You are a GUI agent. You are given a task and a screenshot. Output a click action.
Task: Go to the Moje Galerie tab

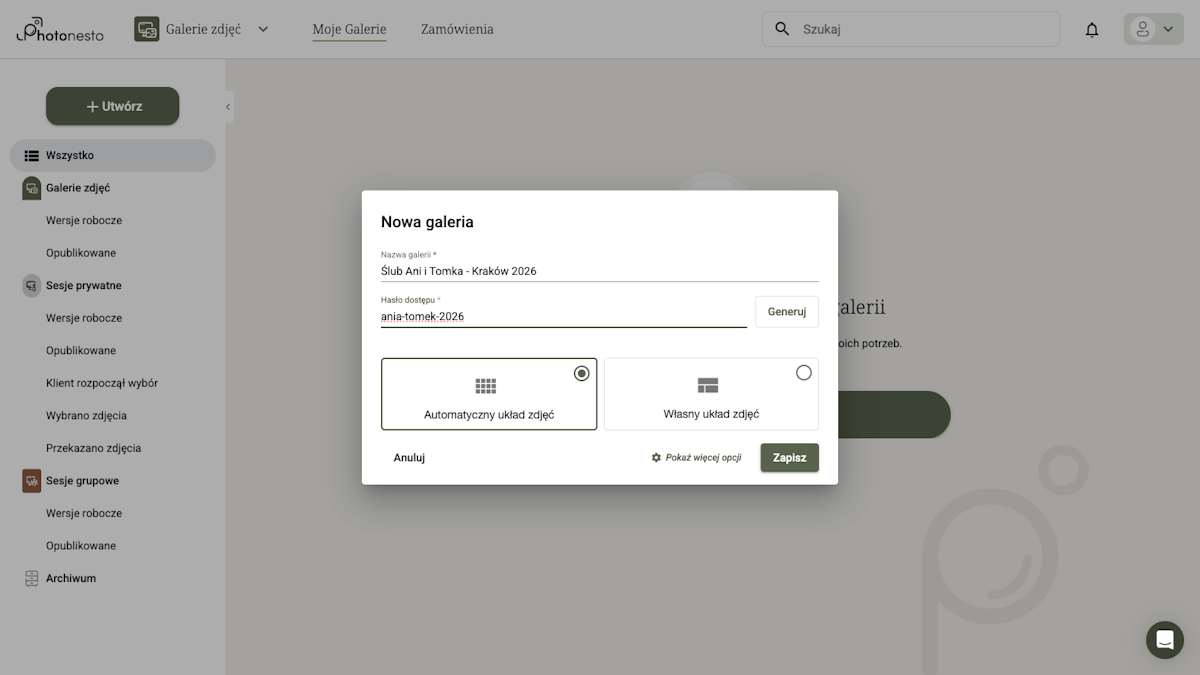[x=349, y=29]
